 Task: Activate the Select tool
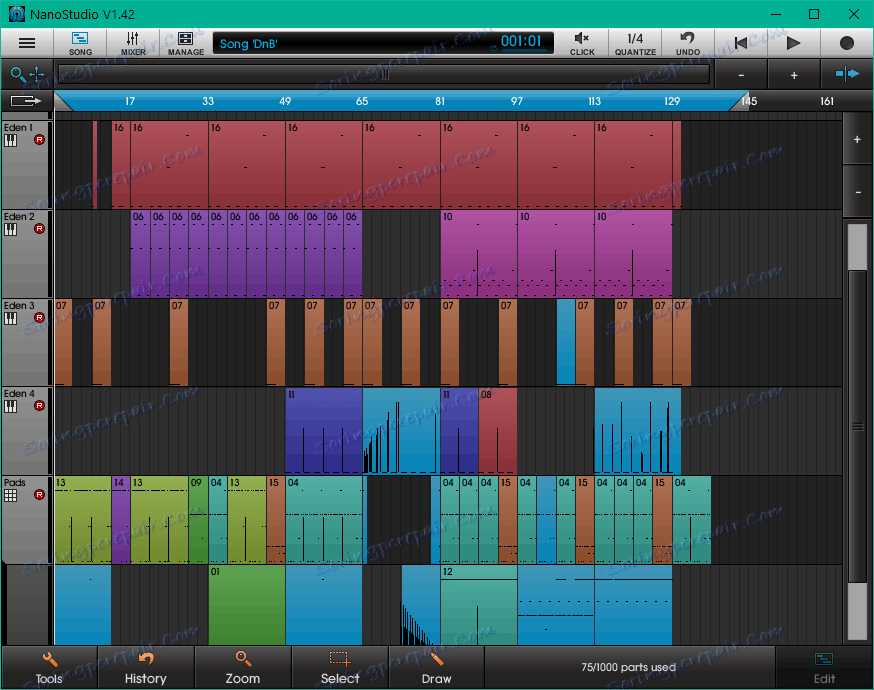(x=339, y=668)
